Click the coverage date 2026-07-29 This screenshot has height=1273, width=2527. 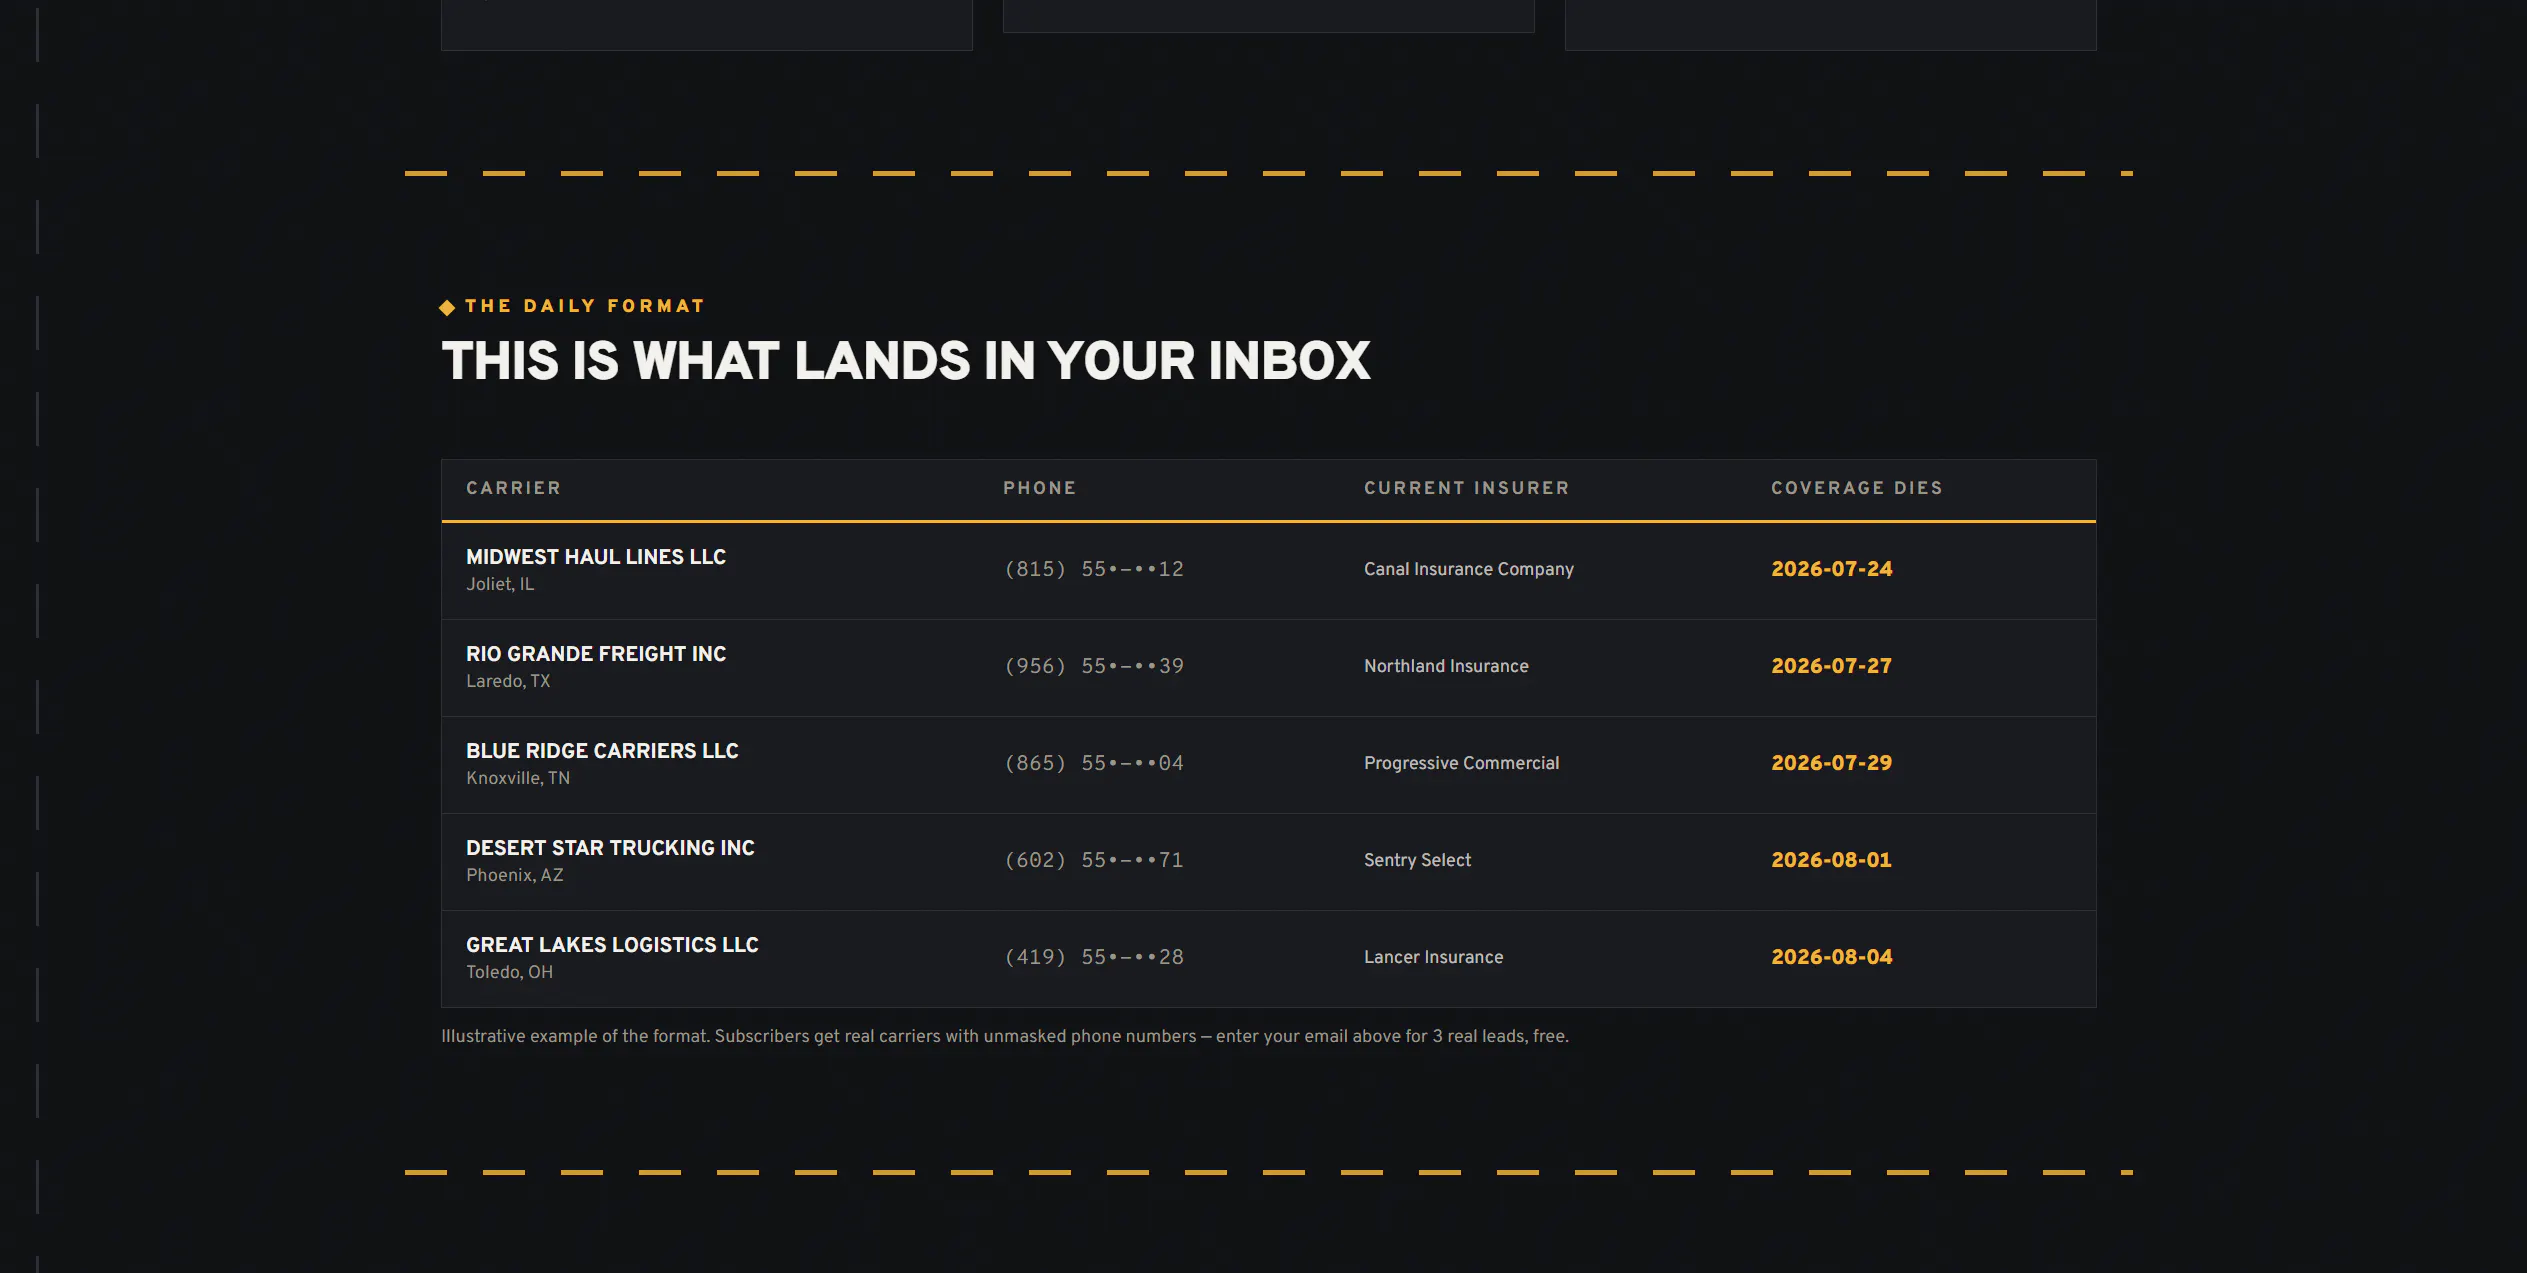click(x=1832, y=763)
